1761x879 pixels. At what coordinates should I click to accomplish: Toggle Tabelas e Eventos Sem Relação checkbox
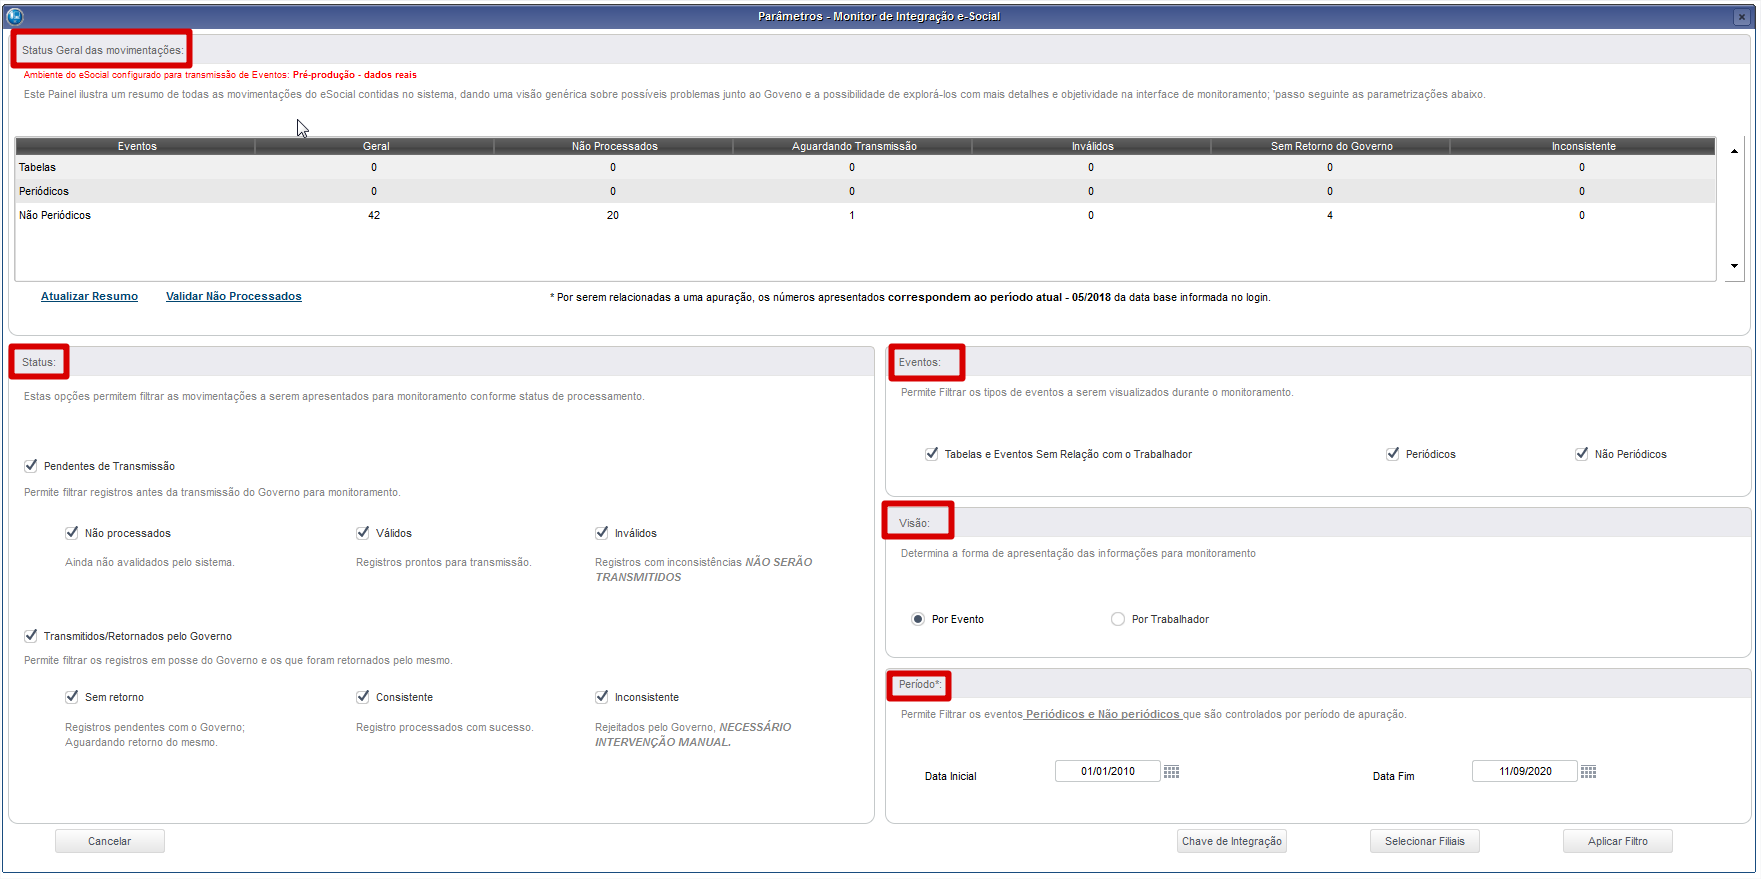[x=932, y=454]
